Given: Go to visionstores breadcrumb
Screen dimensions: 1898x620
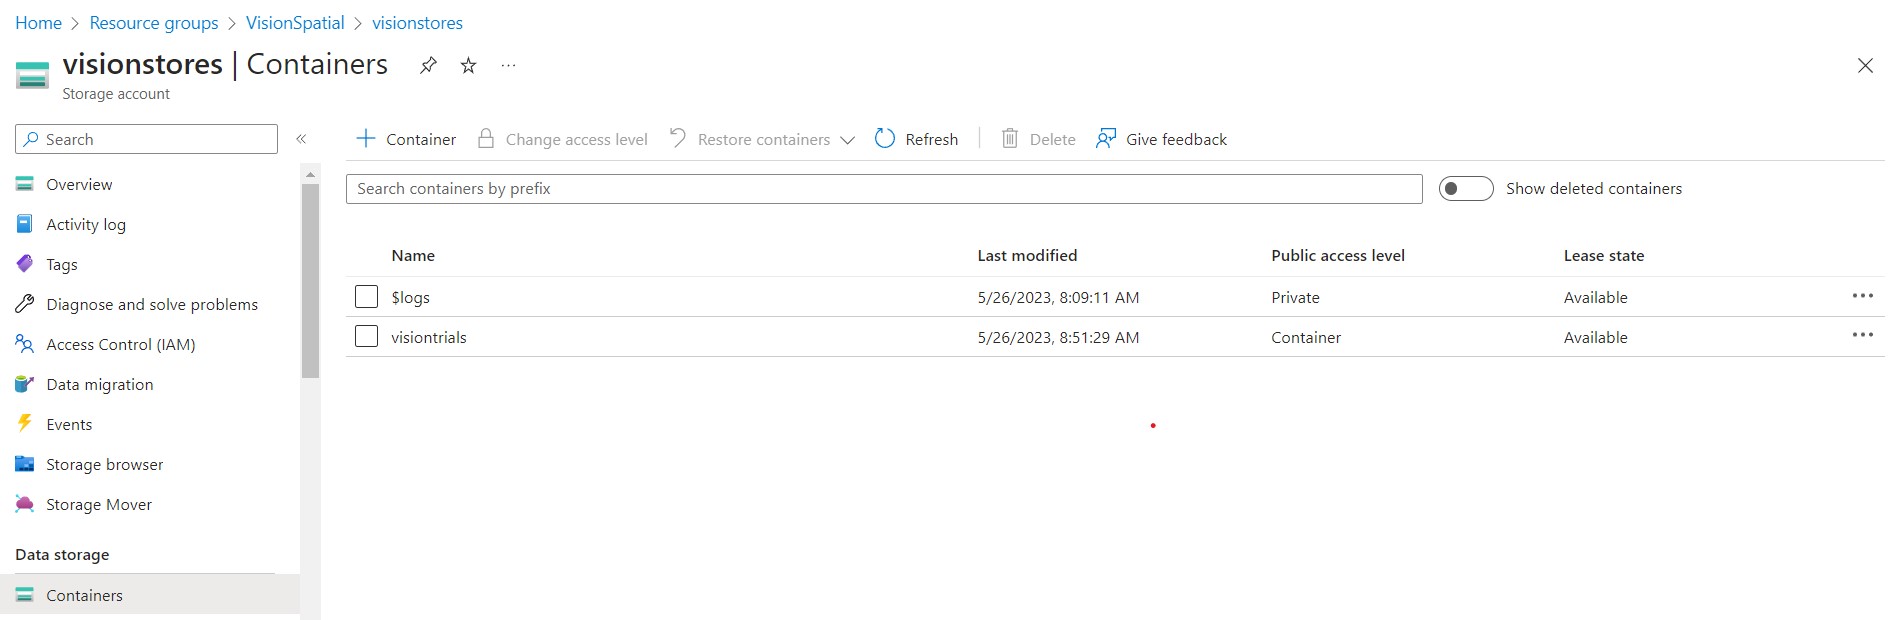Looking at the screenshot, I should [417, 23].
